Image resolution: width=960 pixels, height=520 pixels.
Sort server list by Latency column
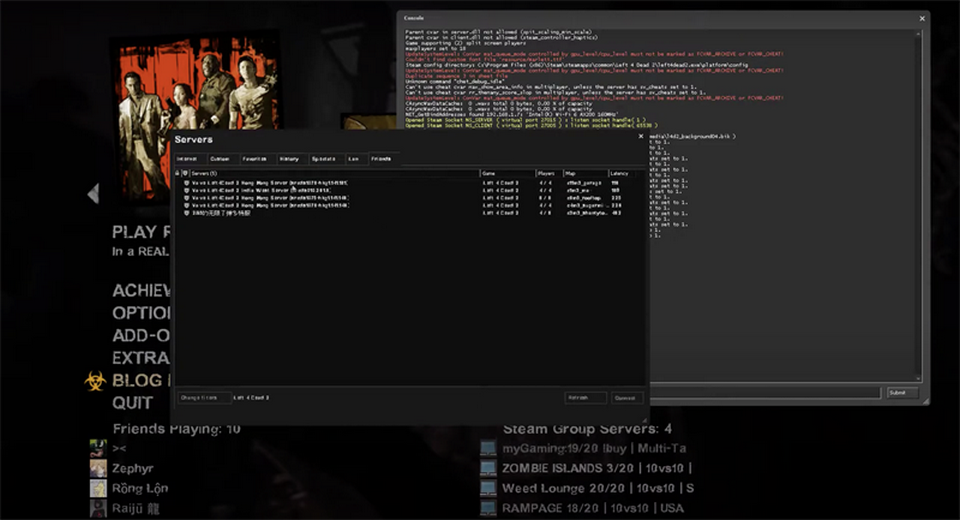(x=621, y=173)
